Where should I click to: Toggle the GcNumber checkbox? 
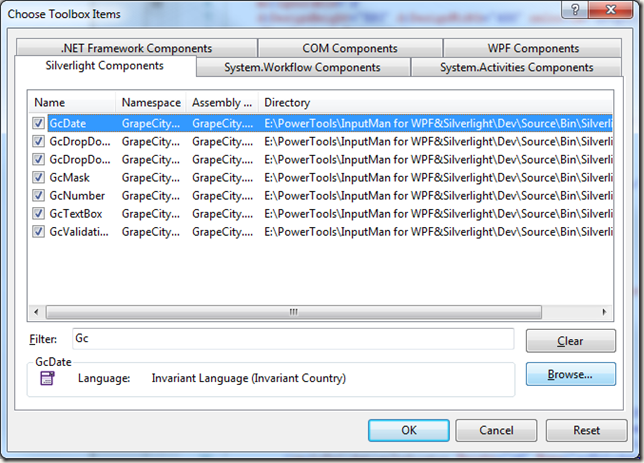click(x=39, y=195)
